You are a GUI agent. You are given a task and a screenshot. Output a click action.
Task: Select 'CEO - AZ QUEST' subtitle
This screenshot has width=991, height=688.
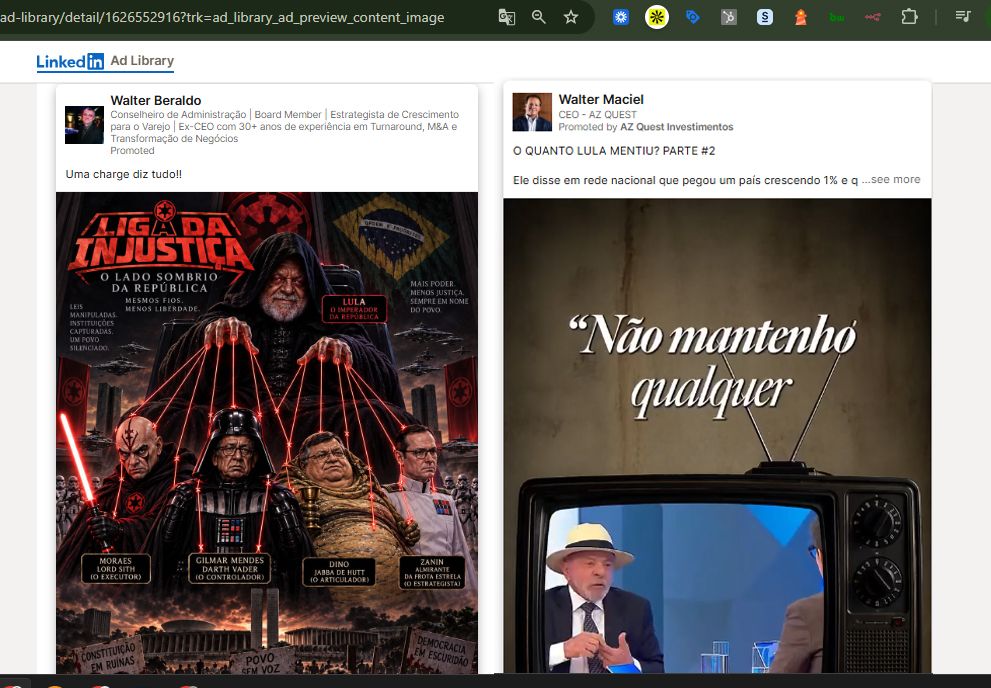point(597,114)
